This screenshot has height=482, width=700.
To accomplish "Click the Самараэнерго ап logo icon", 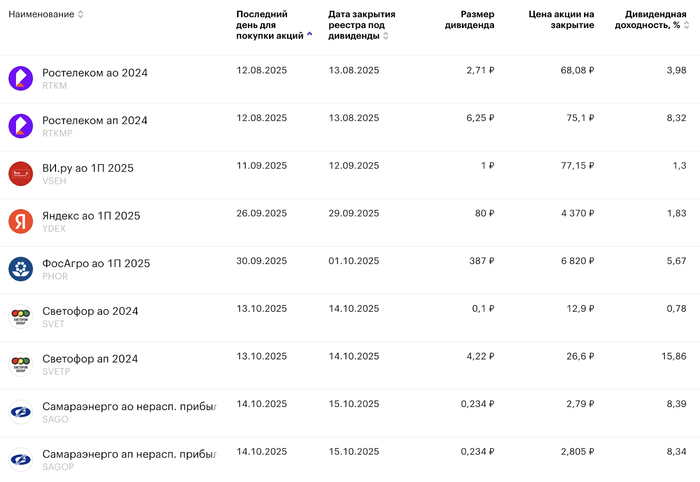I will pyautogui.click(x=21, y=459).
